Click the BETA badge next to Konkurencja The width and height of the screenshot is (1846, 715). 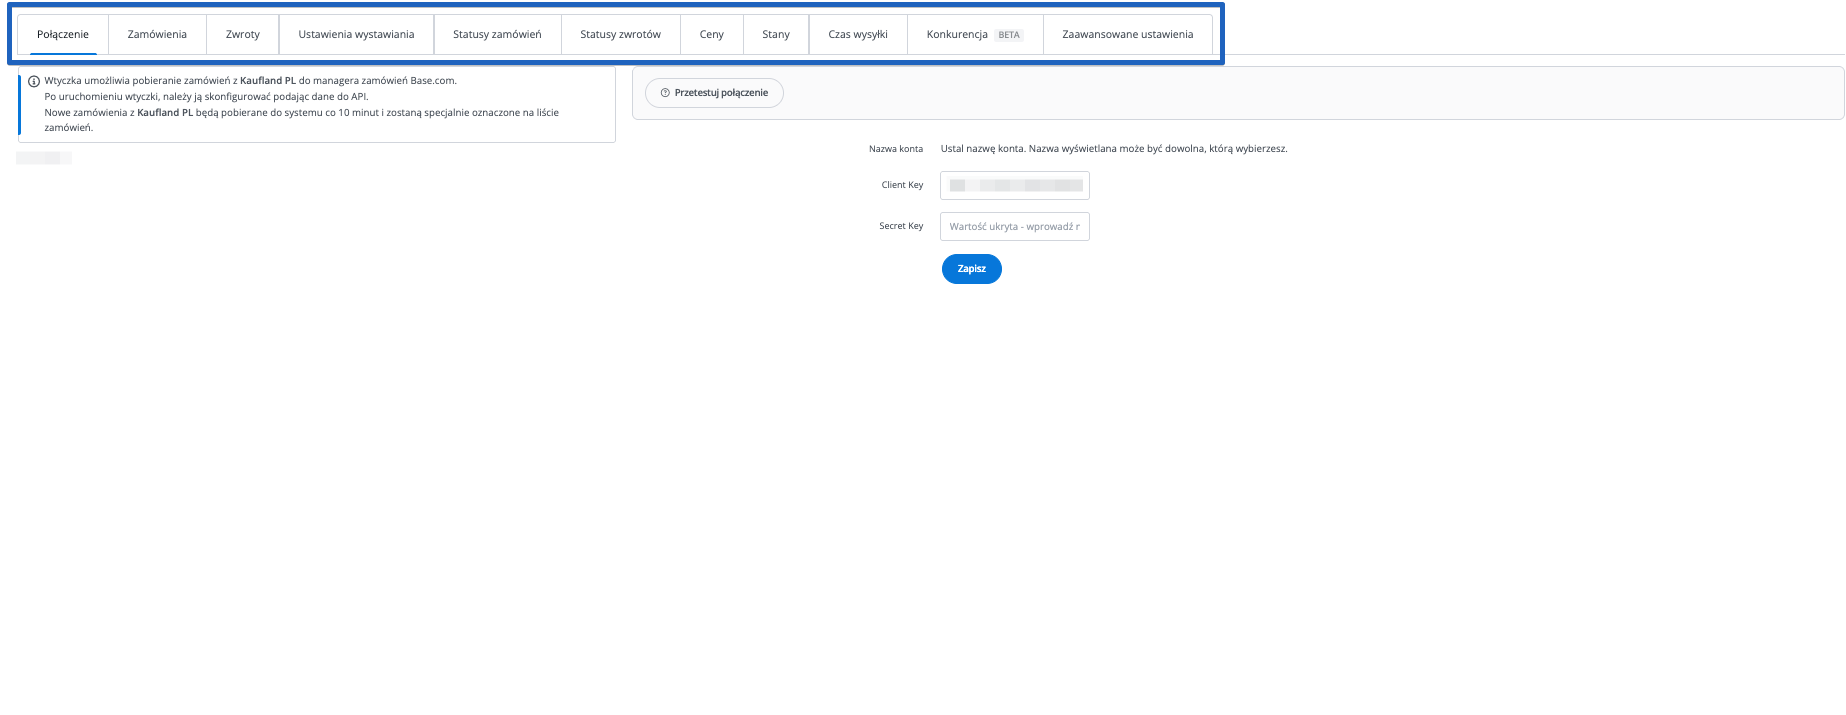coord(1009,35)
